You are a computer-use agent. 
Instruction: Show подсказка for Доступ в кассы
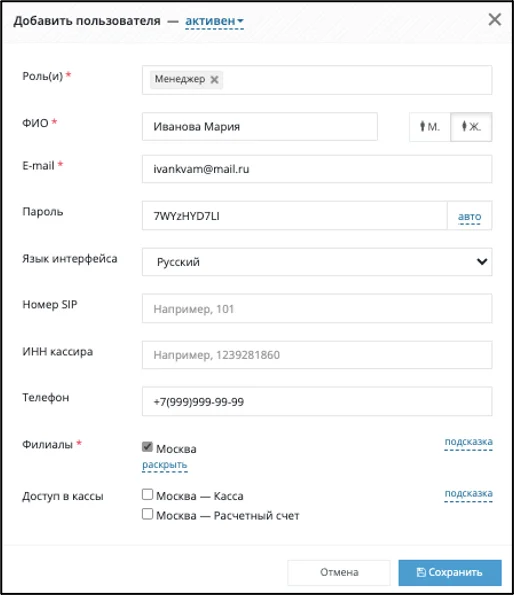click(x=468, y=494)
